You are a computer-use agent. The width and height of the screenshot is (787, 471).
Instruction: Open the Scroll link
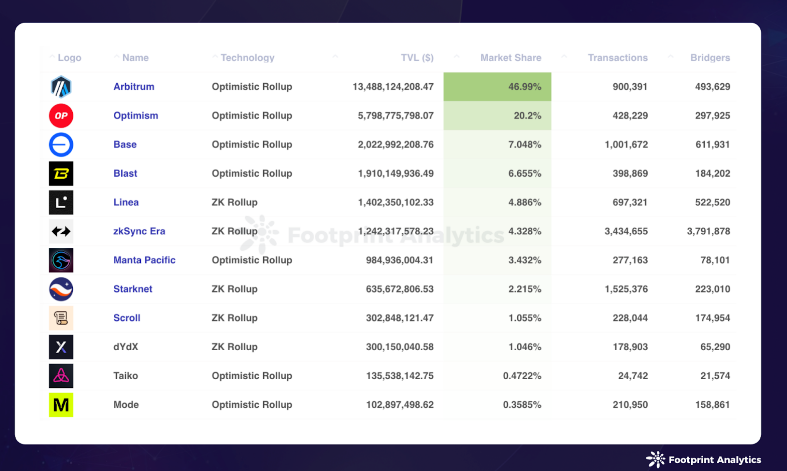(x=126, y=318)
